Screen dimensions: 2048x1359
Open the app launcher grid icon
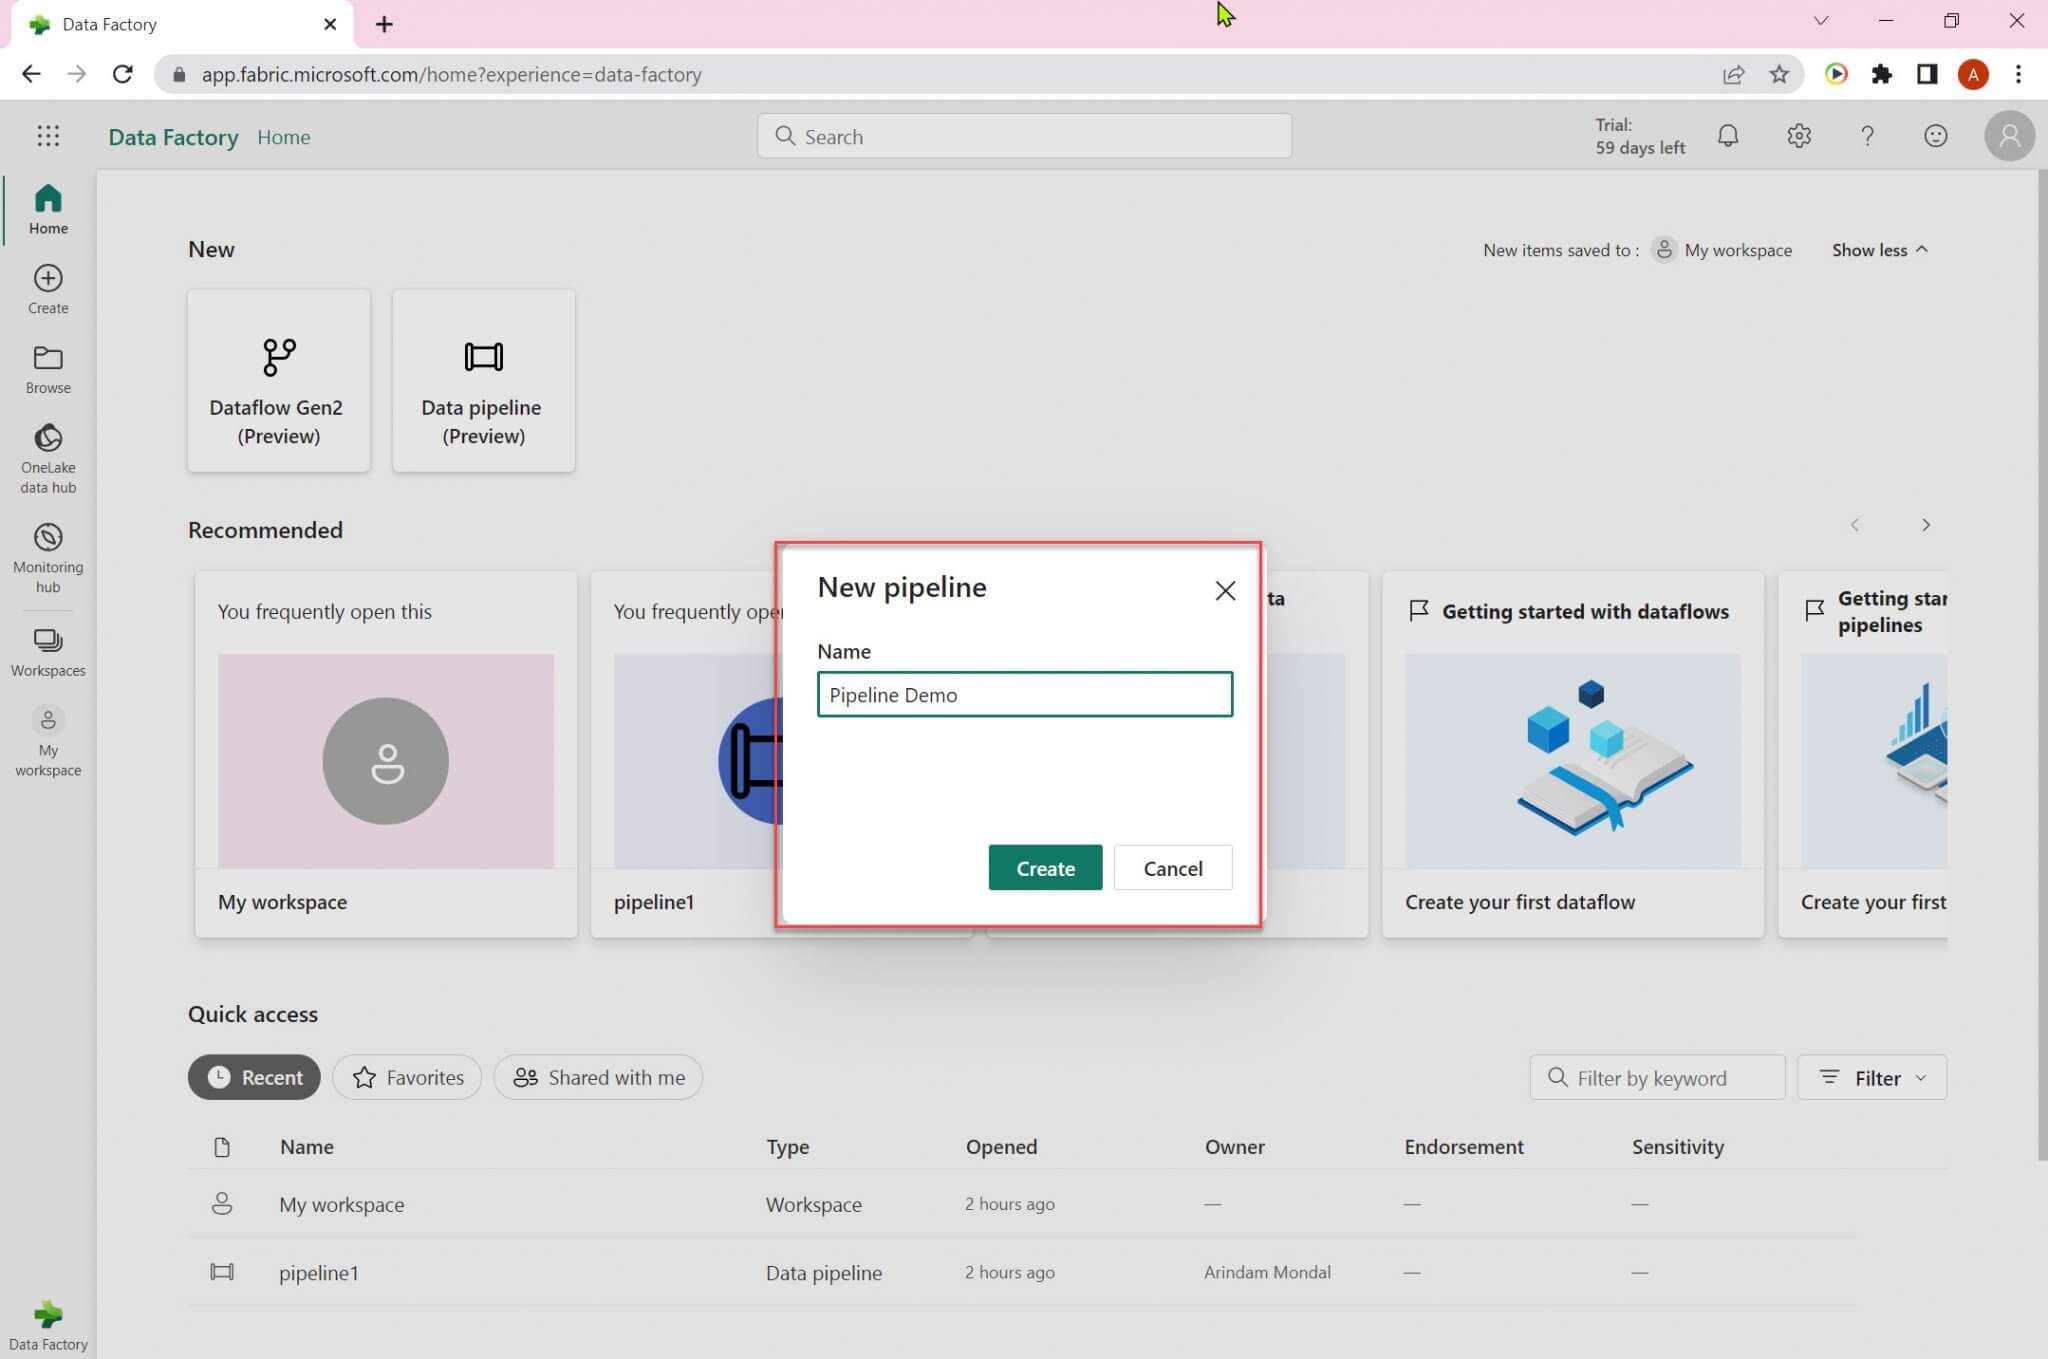point(48,136)
